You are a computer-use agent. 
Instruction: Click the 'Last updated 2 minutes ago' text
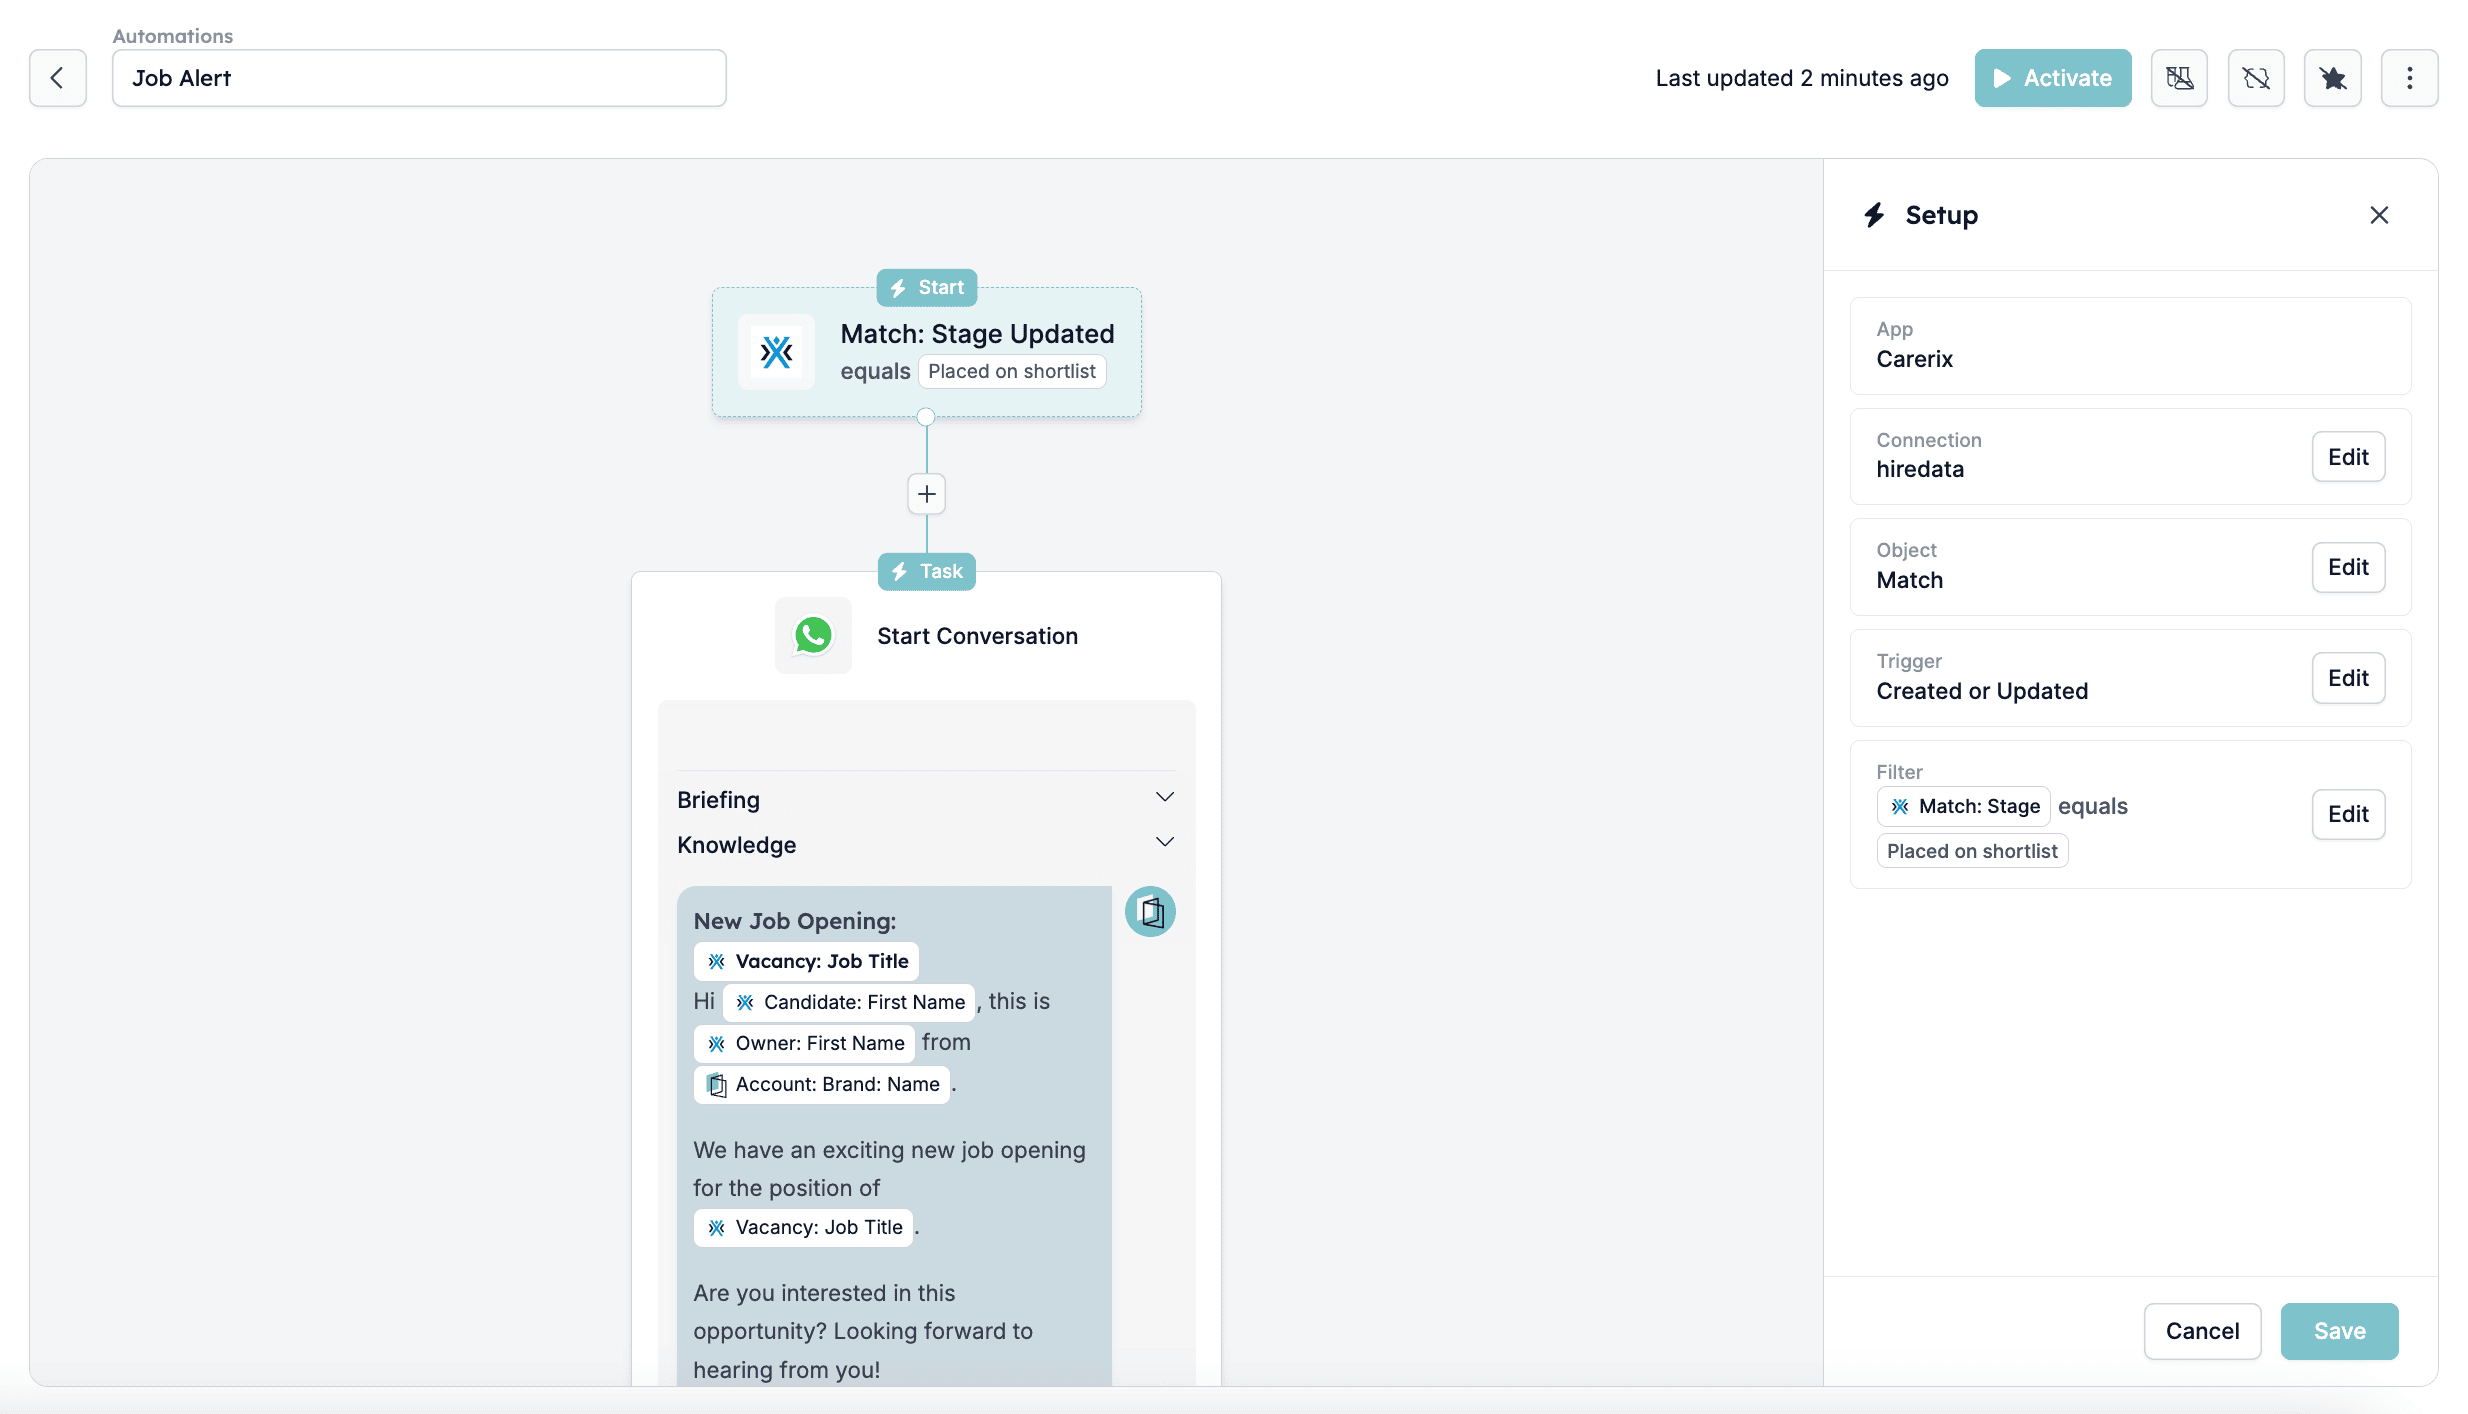coord(1802,78)
